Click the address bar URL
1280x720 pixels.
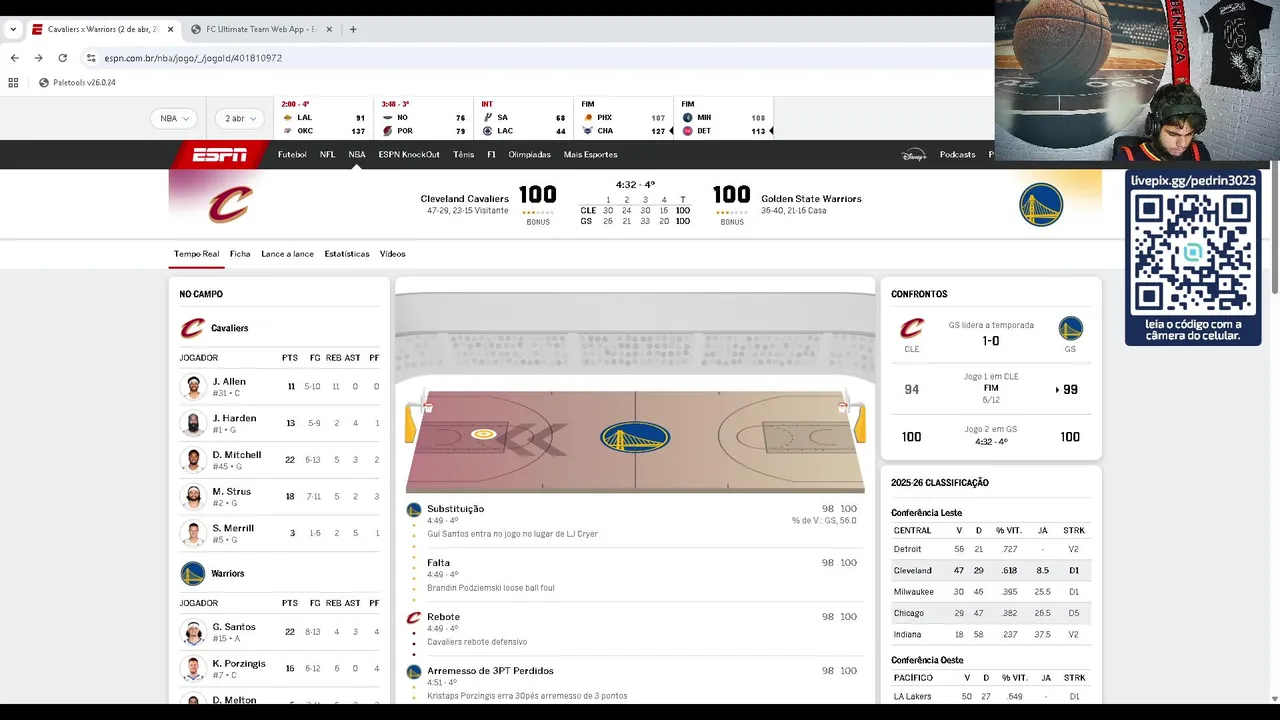coord(193,58)
